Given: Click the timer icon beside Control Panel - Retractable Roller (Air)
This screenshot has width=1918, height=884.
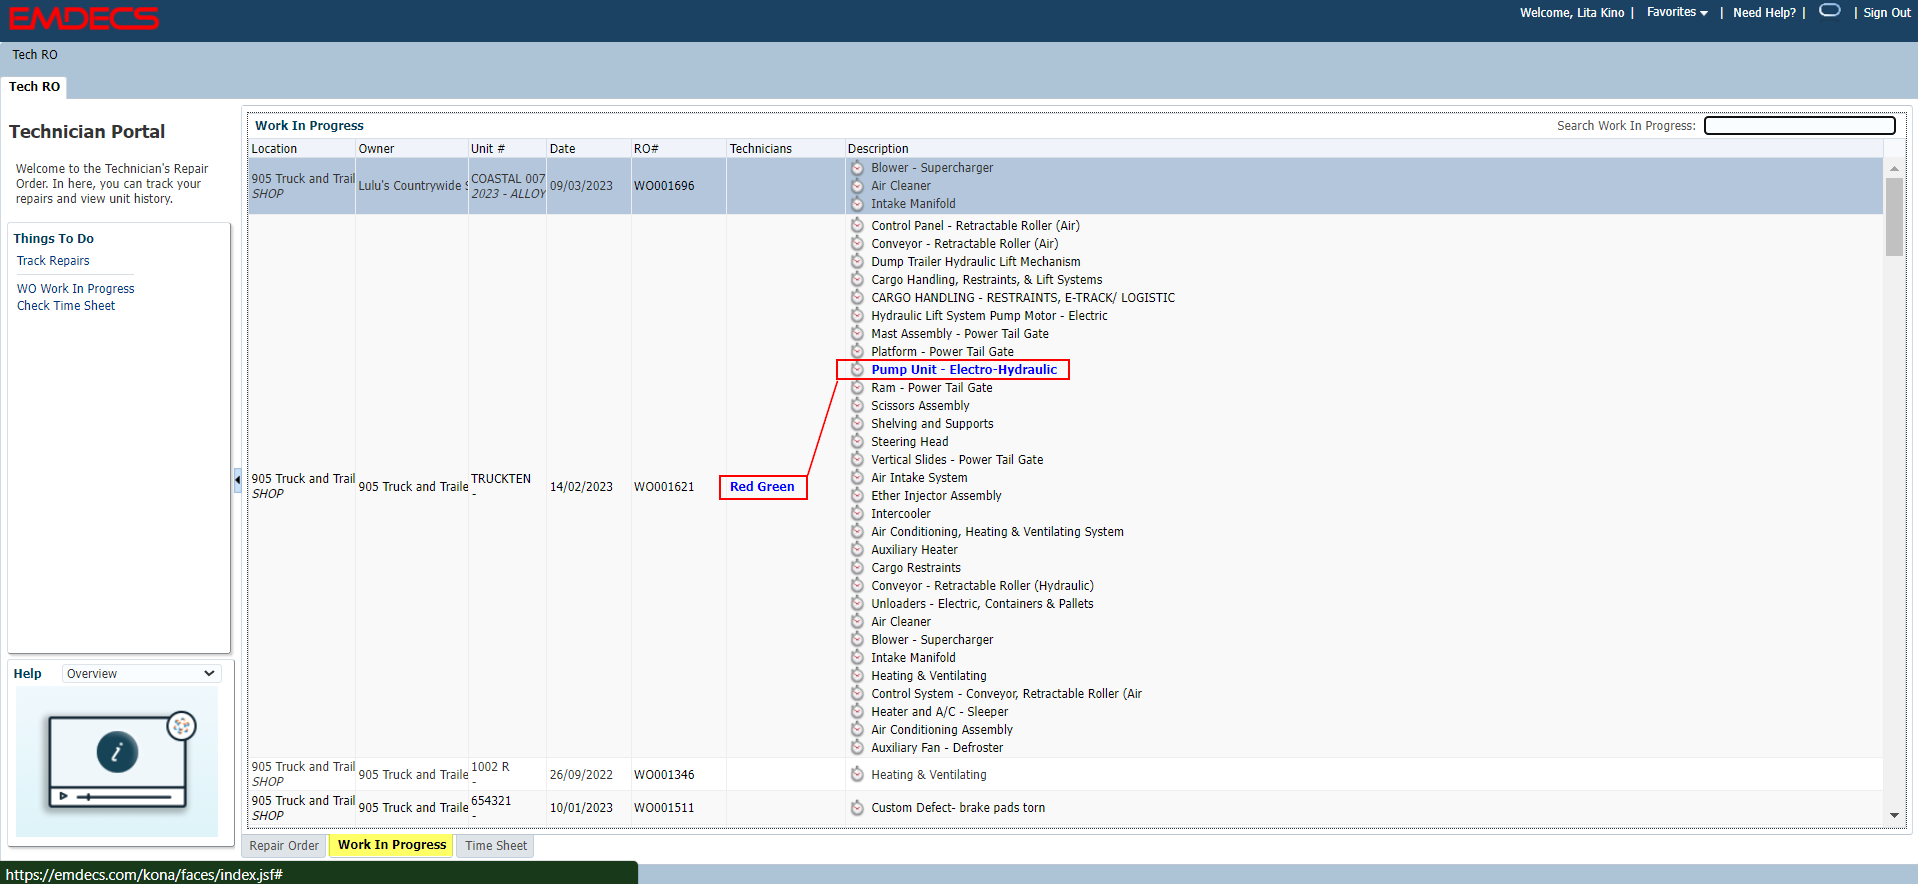Looking at the screenshot, I should 857,225.
